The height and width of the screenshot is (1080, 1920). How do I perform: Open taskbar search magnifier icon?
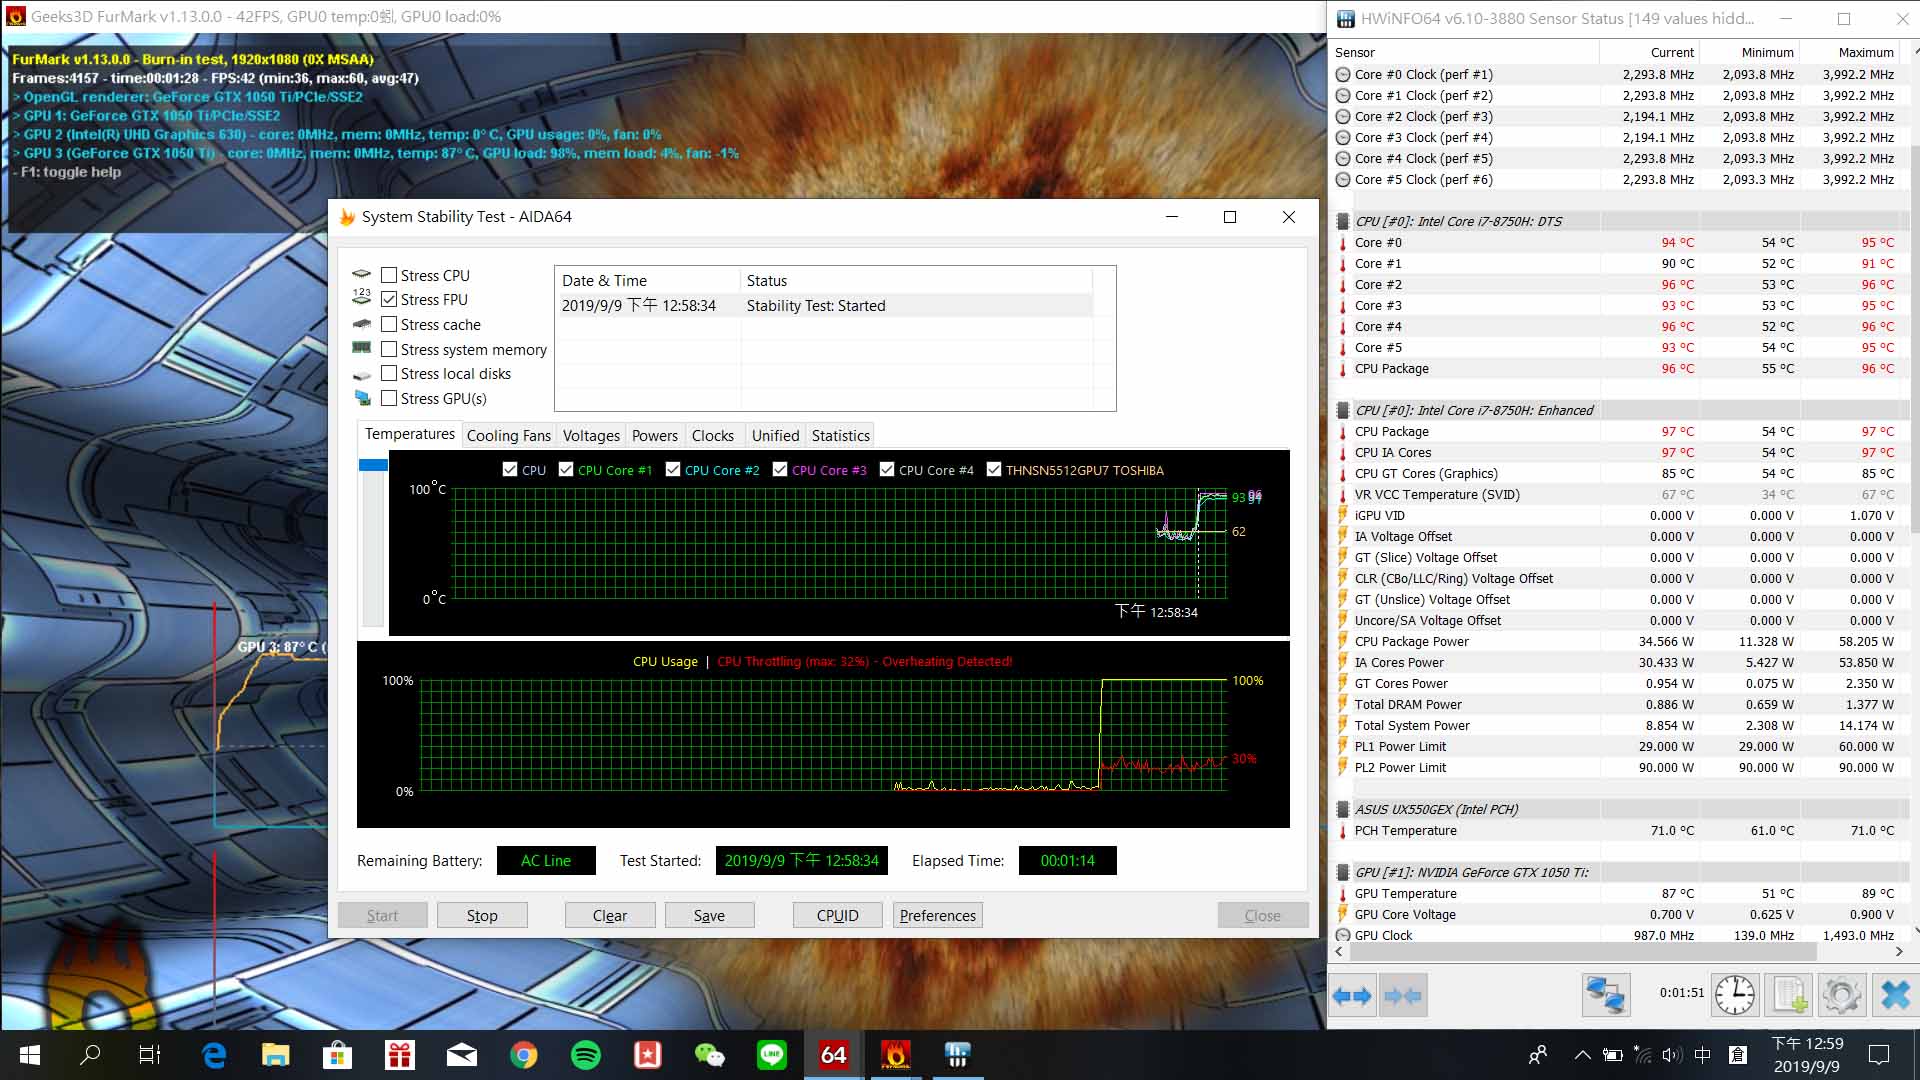(90, 1055)
